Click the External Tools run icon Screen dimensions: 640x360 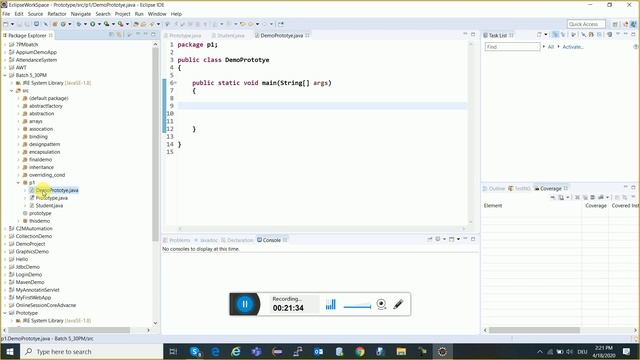(x=121, y=24)
